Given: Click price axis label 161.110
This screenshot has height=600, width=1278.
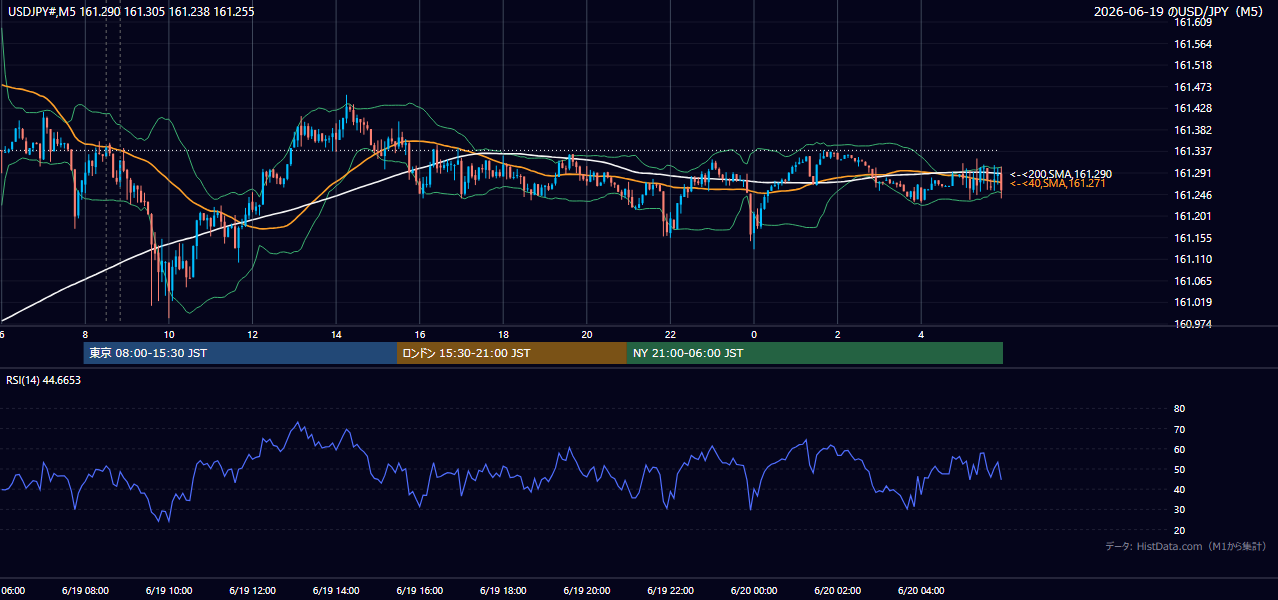Looking at the screenshot, I should coord(1192,259).
